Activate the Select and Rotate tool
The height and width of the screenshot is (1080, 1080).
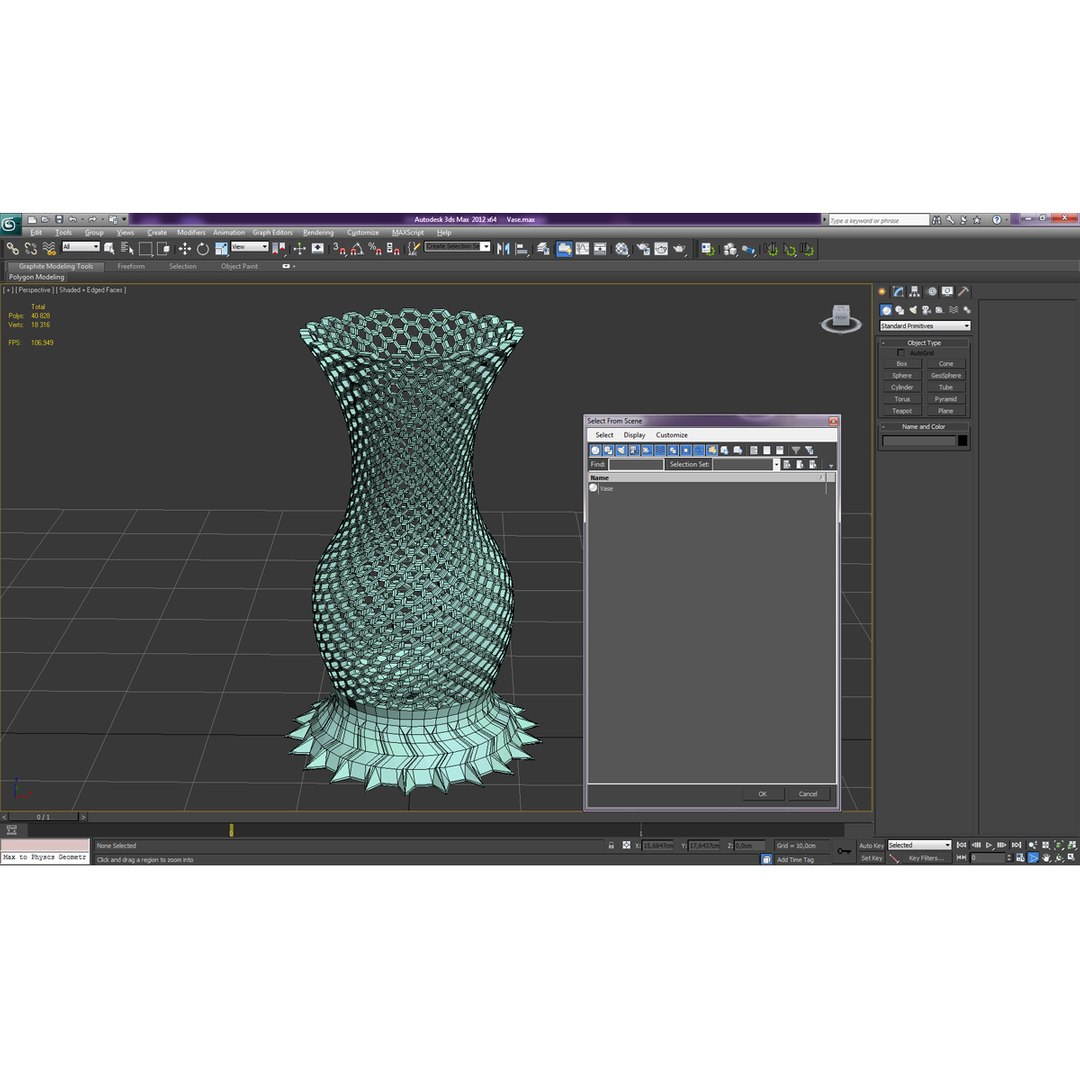pos(202,249)
